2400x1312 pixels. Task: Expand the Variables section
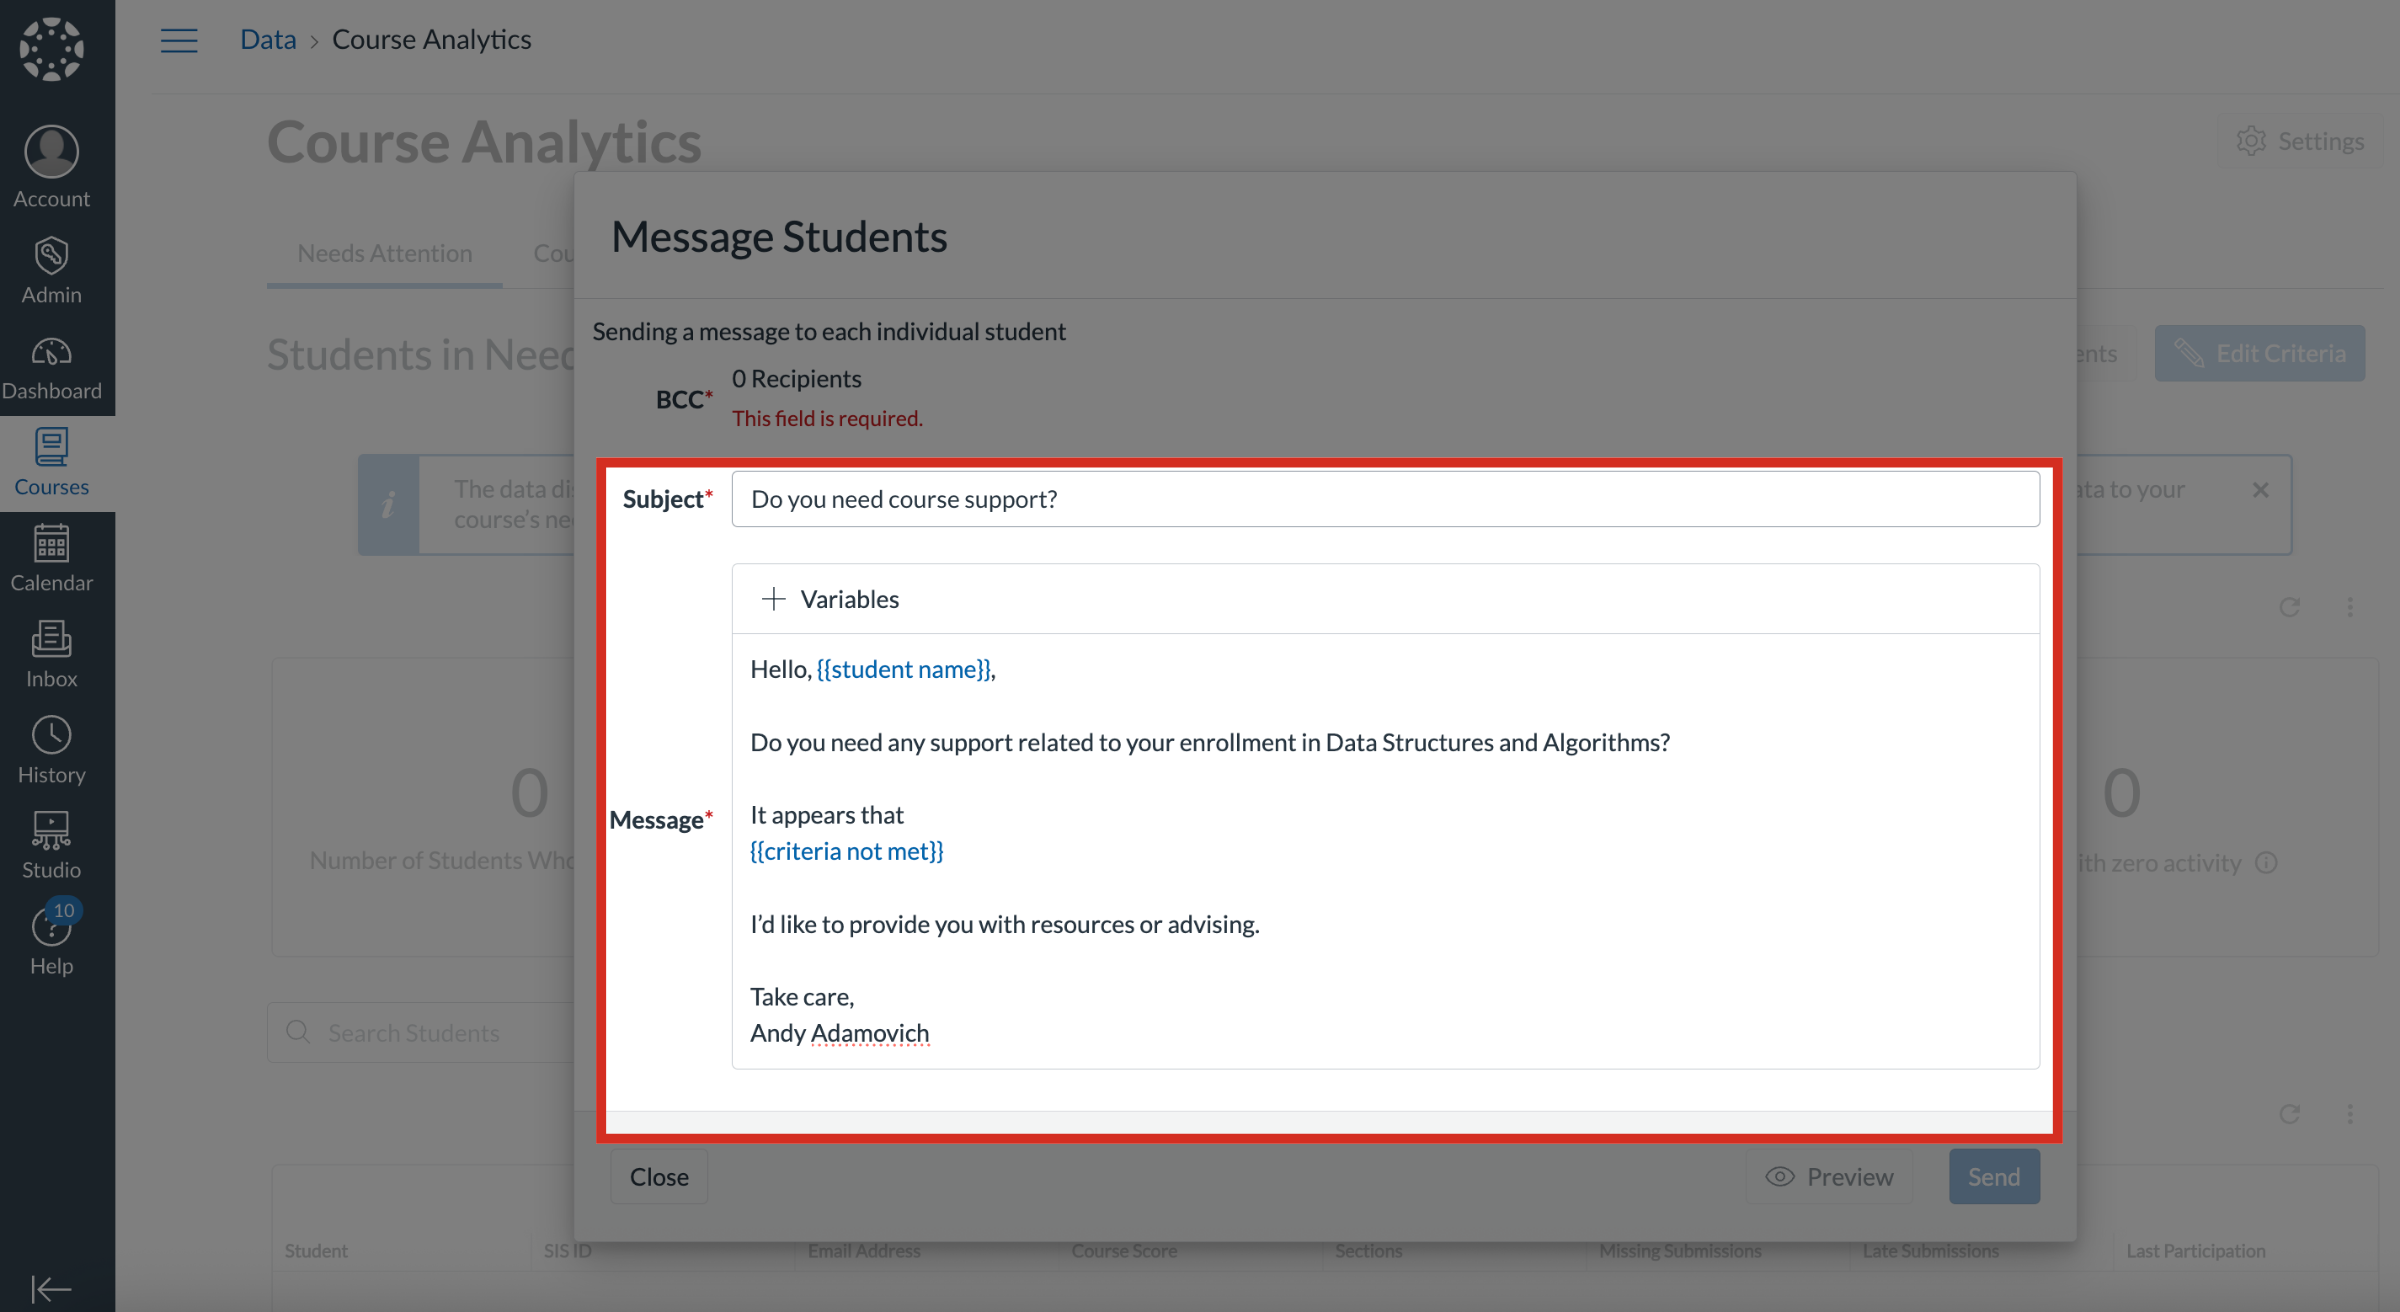pyautogui.click(x=828, y=598)
